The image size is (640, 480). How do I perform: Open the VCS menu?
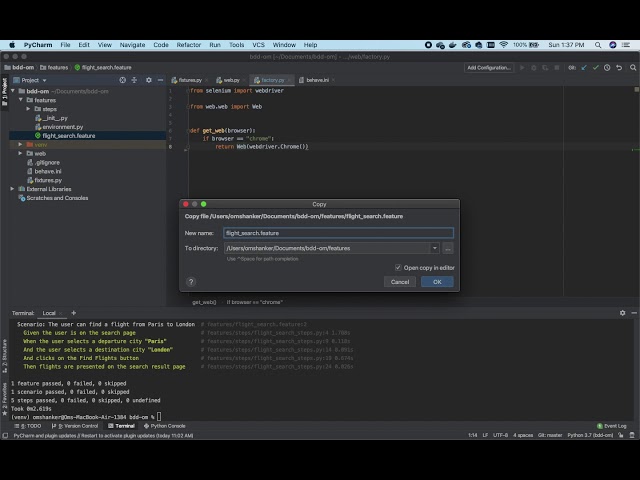click(x=258, y=45)
